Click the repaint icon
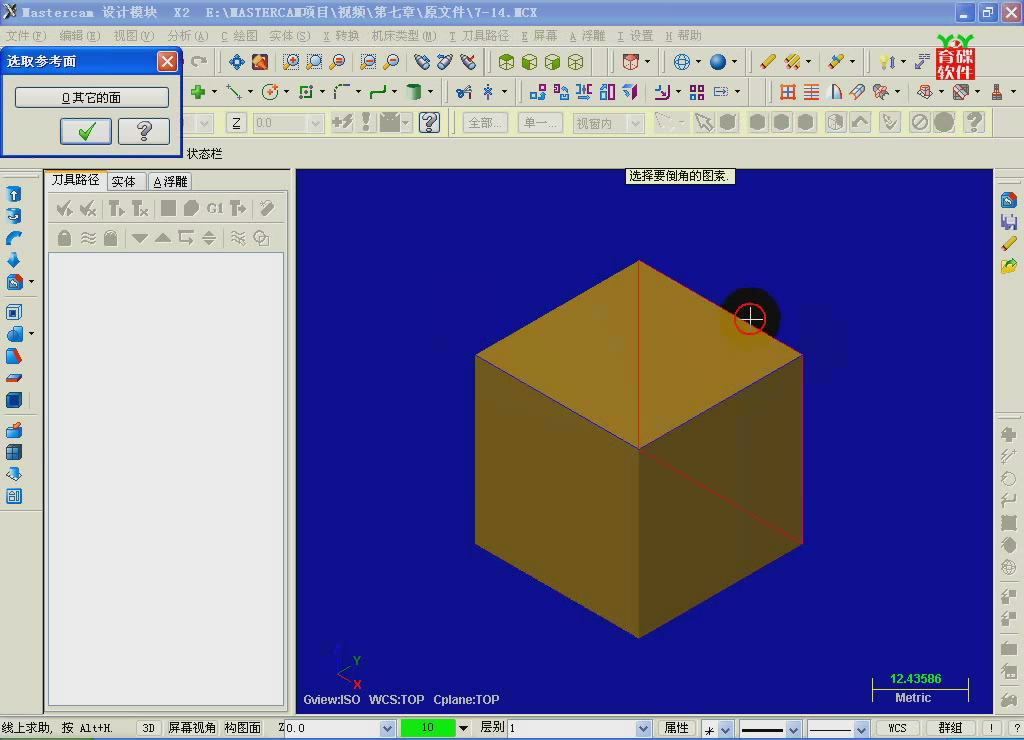This screenshot has height=740, width=1024. pyautogui.click(x=260, y=62)
